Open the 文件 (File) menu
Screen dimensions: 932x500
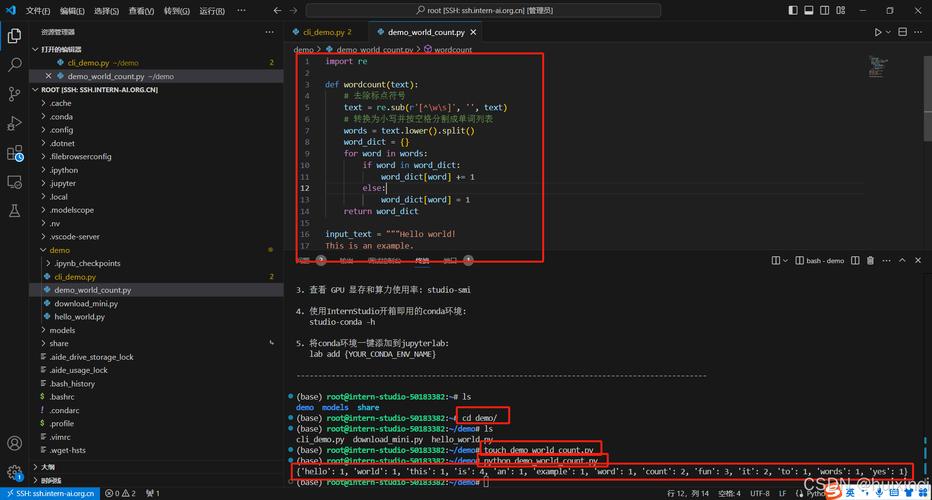point(38,10)
